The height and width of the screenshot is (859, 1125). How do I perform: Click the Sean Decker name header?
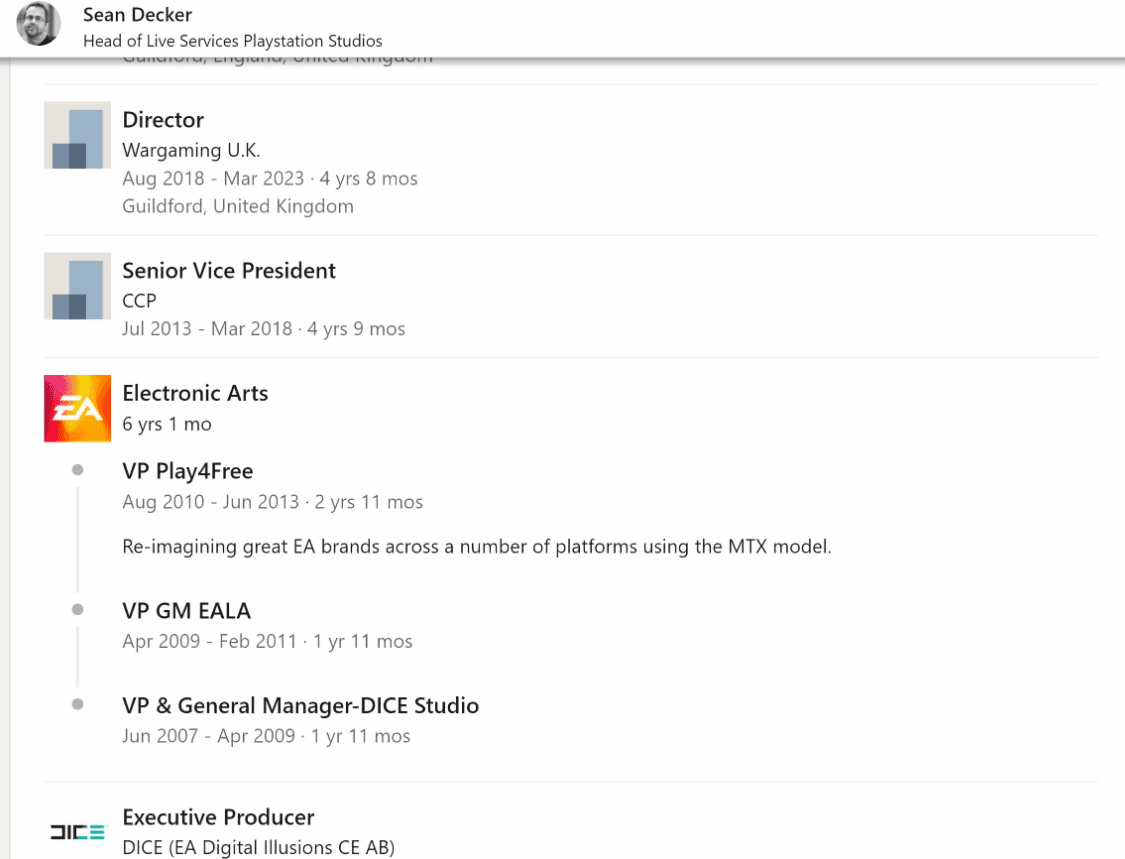[x=137, y=15]
